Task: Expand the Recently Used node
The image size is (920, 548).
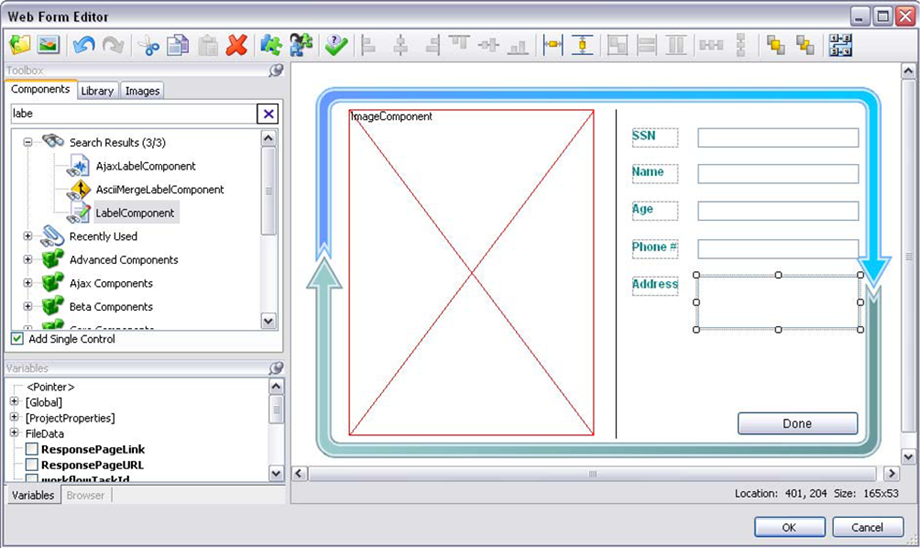Action: tap(28, 236)
